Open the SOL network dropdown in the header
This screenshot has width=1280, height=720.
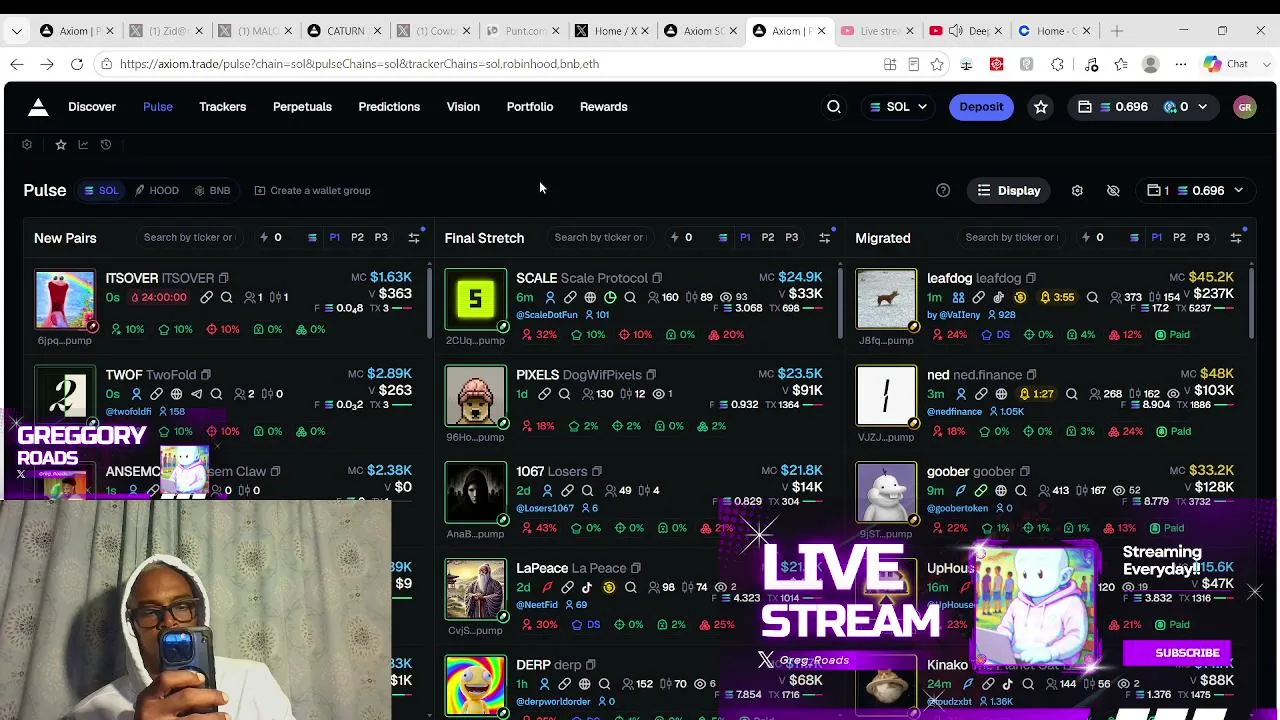898,107
